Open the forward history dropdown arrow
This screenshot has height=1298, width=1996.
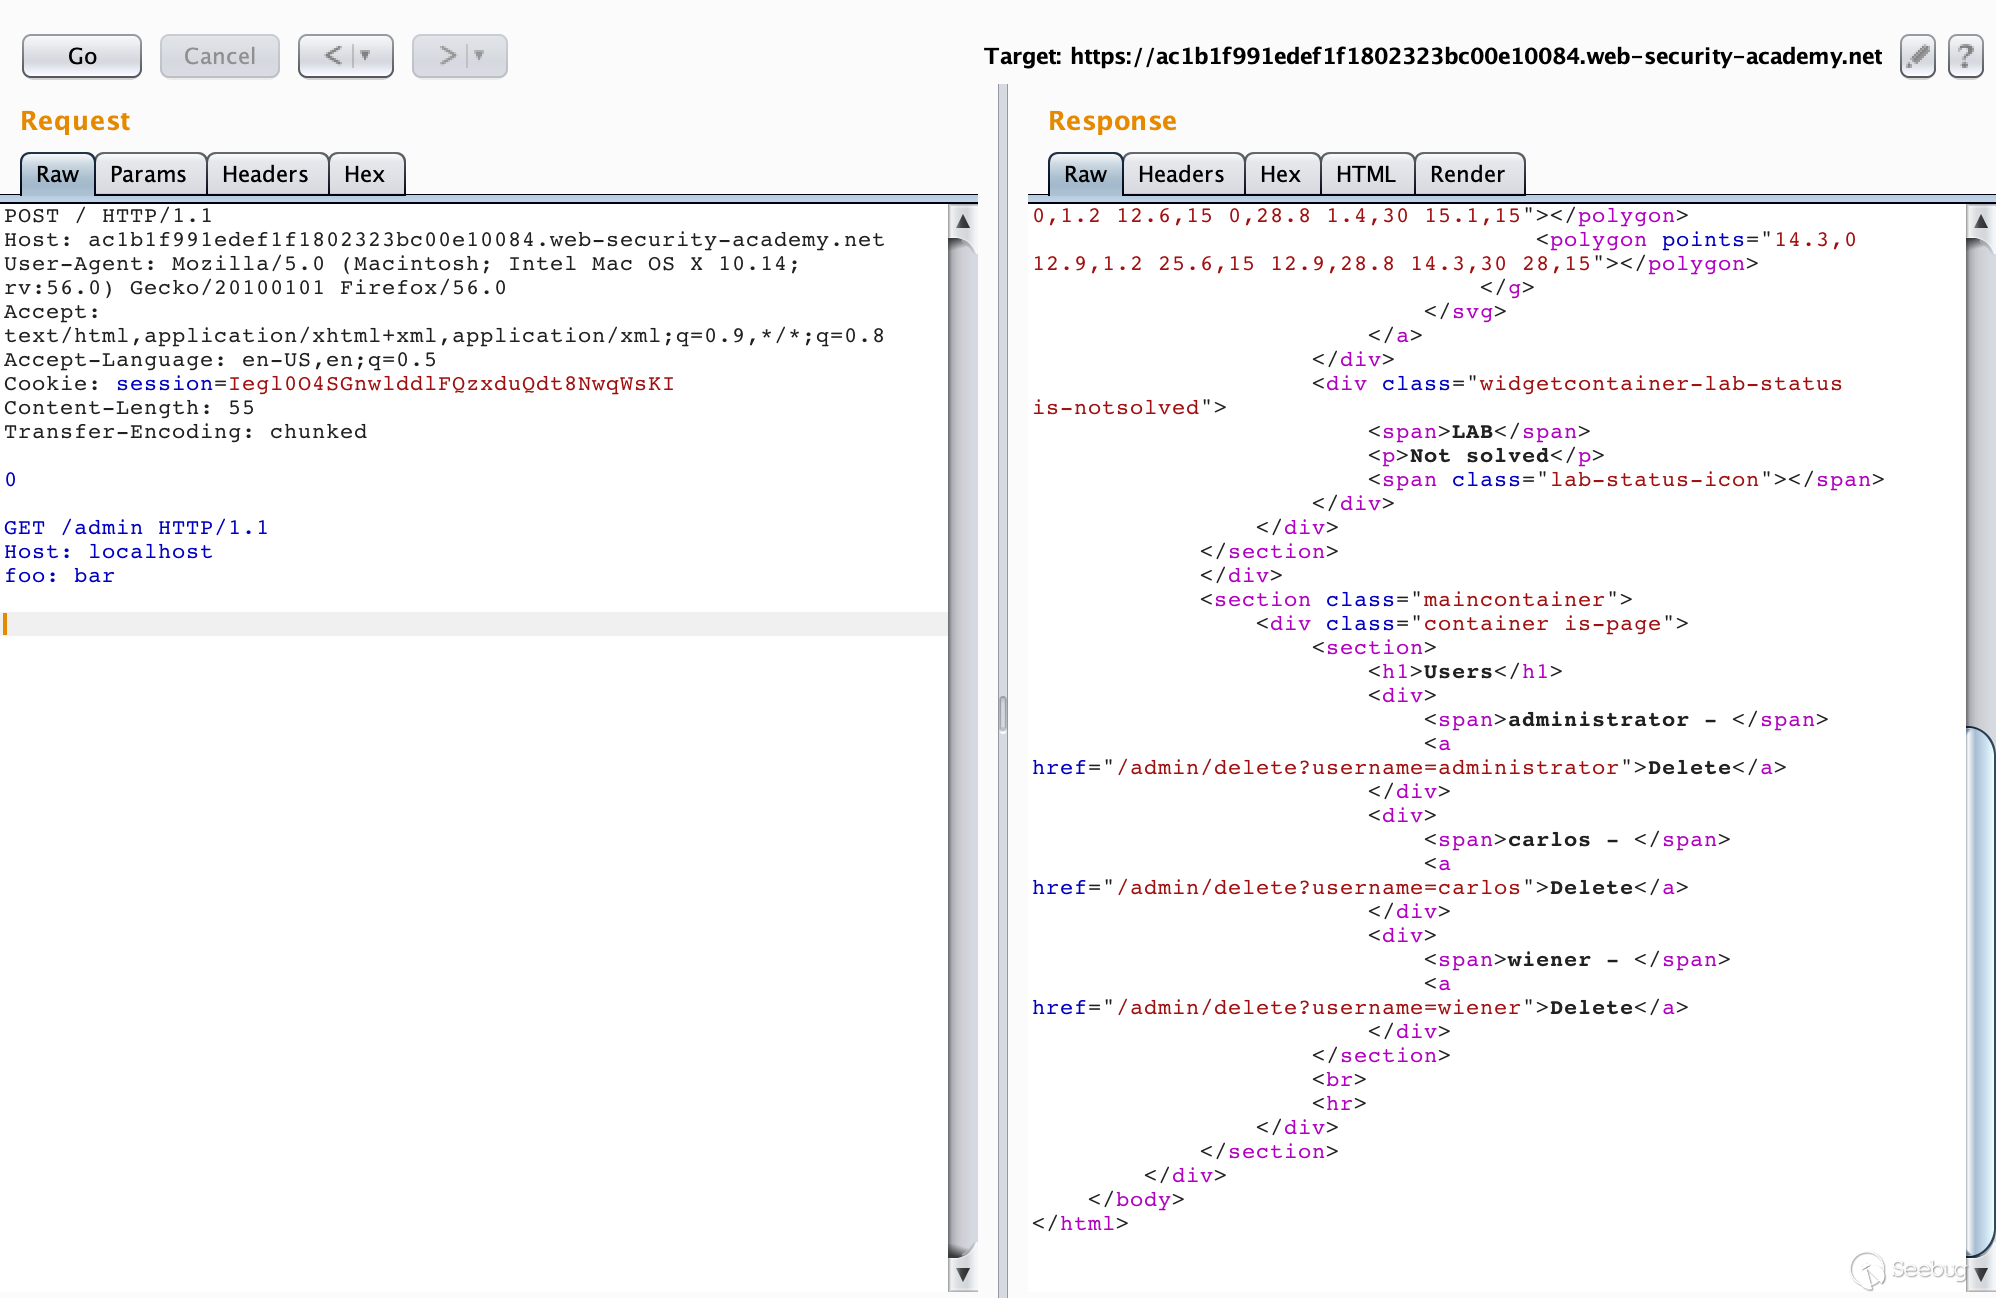(480, 56)
